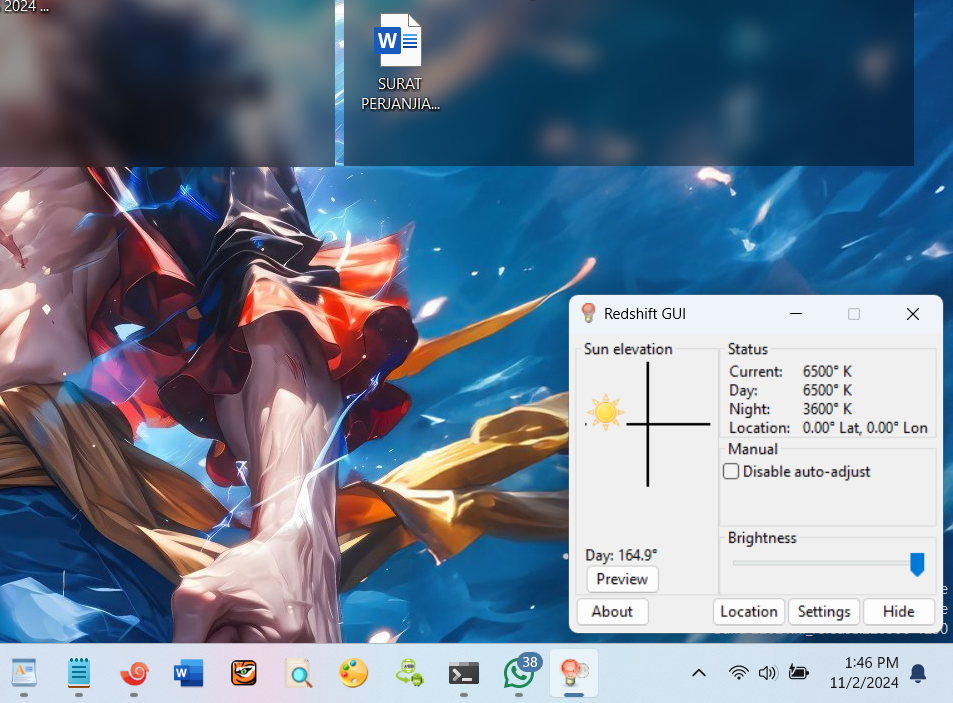Open the tiger-face taskbar app
Viewport: 953px width, 703px height.
point(244,673)
